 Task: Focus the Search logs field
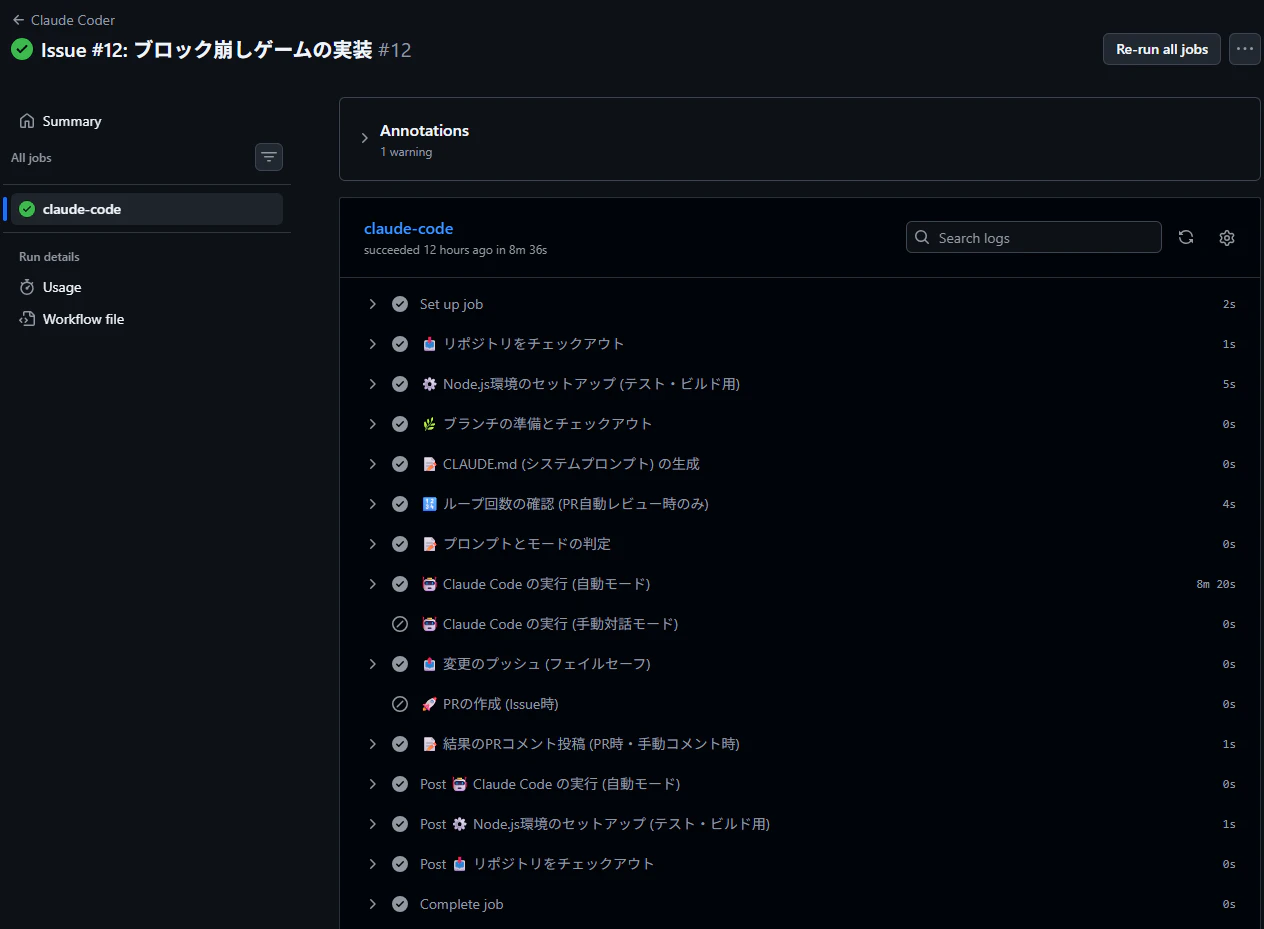point(1034,237)
